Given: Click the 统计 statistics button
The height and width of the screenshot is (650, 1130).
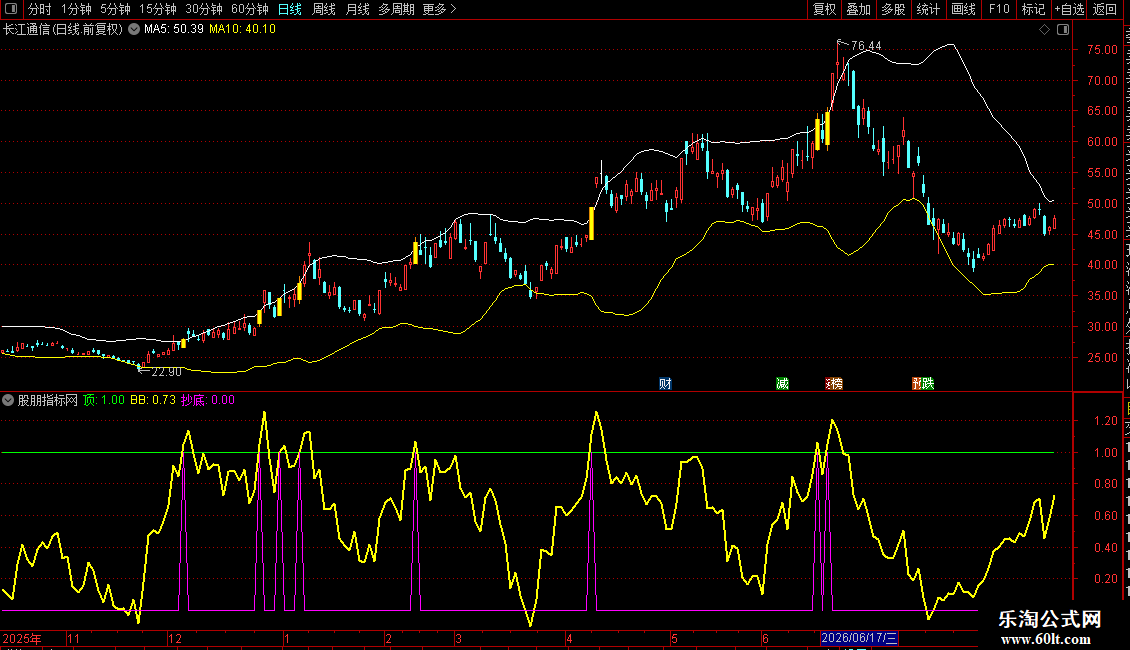Looking at the screenshot, I should (x=927, y=9).
